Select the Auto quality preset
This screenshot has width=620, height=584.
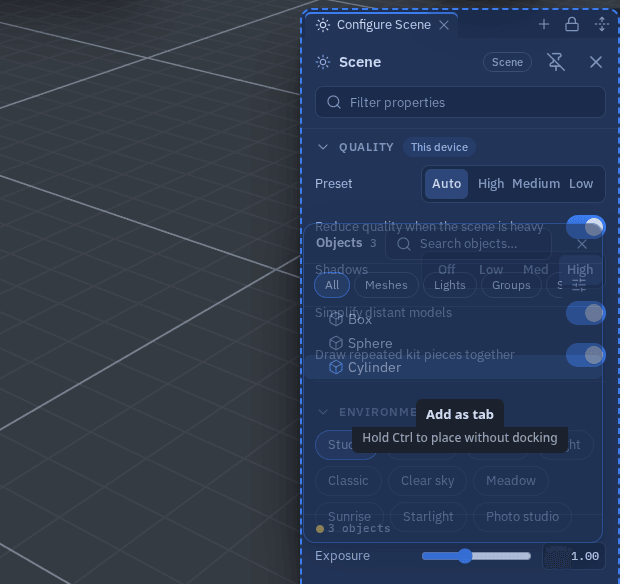[446, 184]
